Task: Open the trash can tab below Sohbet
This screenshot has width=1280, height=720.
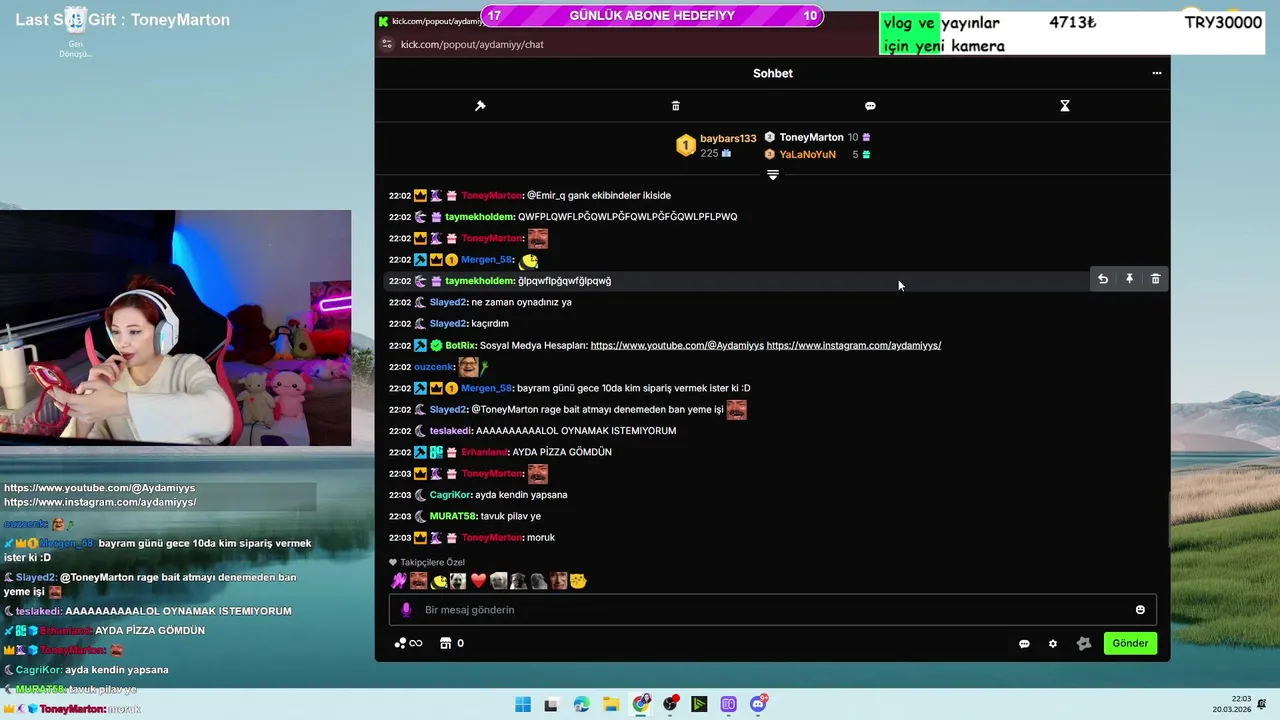Action: coord(675,106)
